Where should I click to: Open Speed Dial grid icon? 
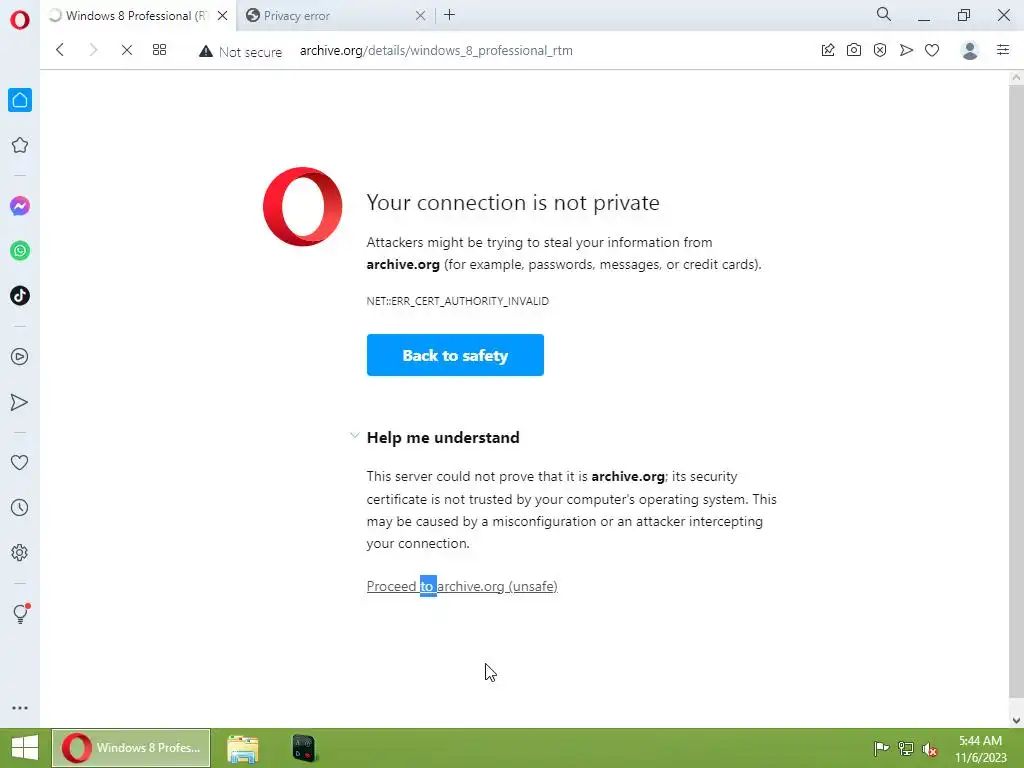point(159,50)
